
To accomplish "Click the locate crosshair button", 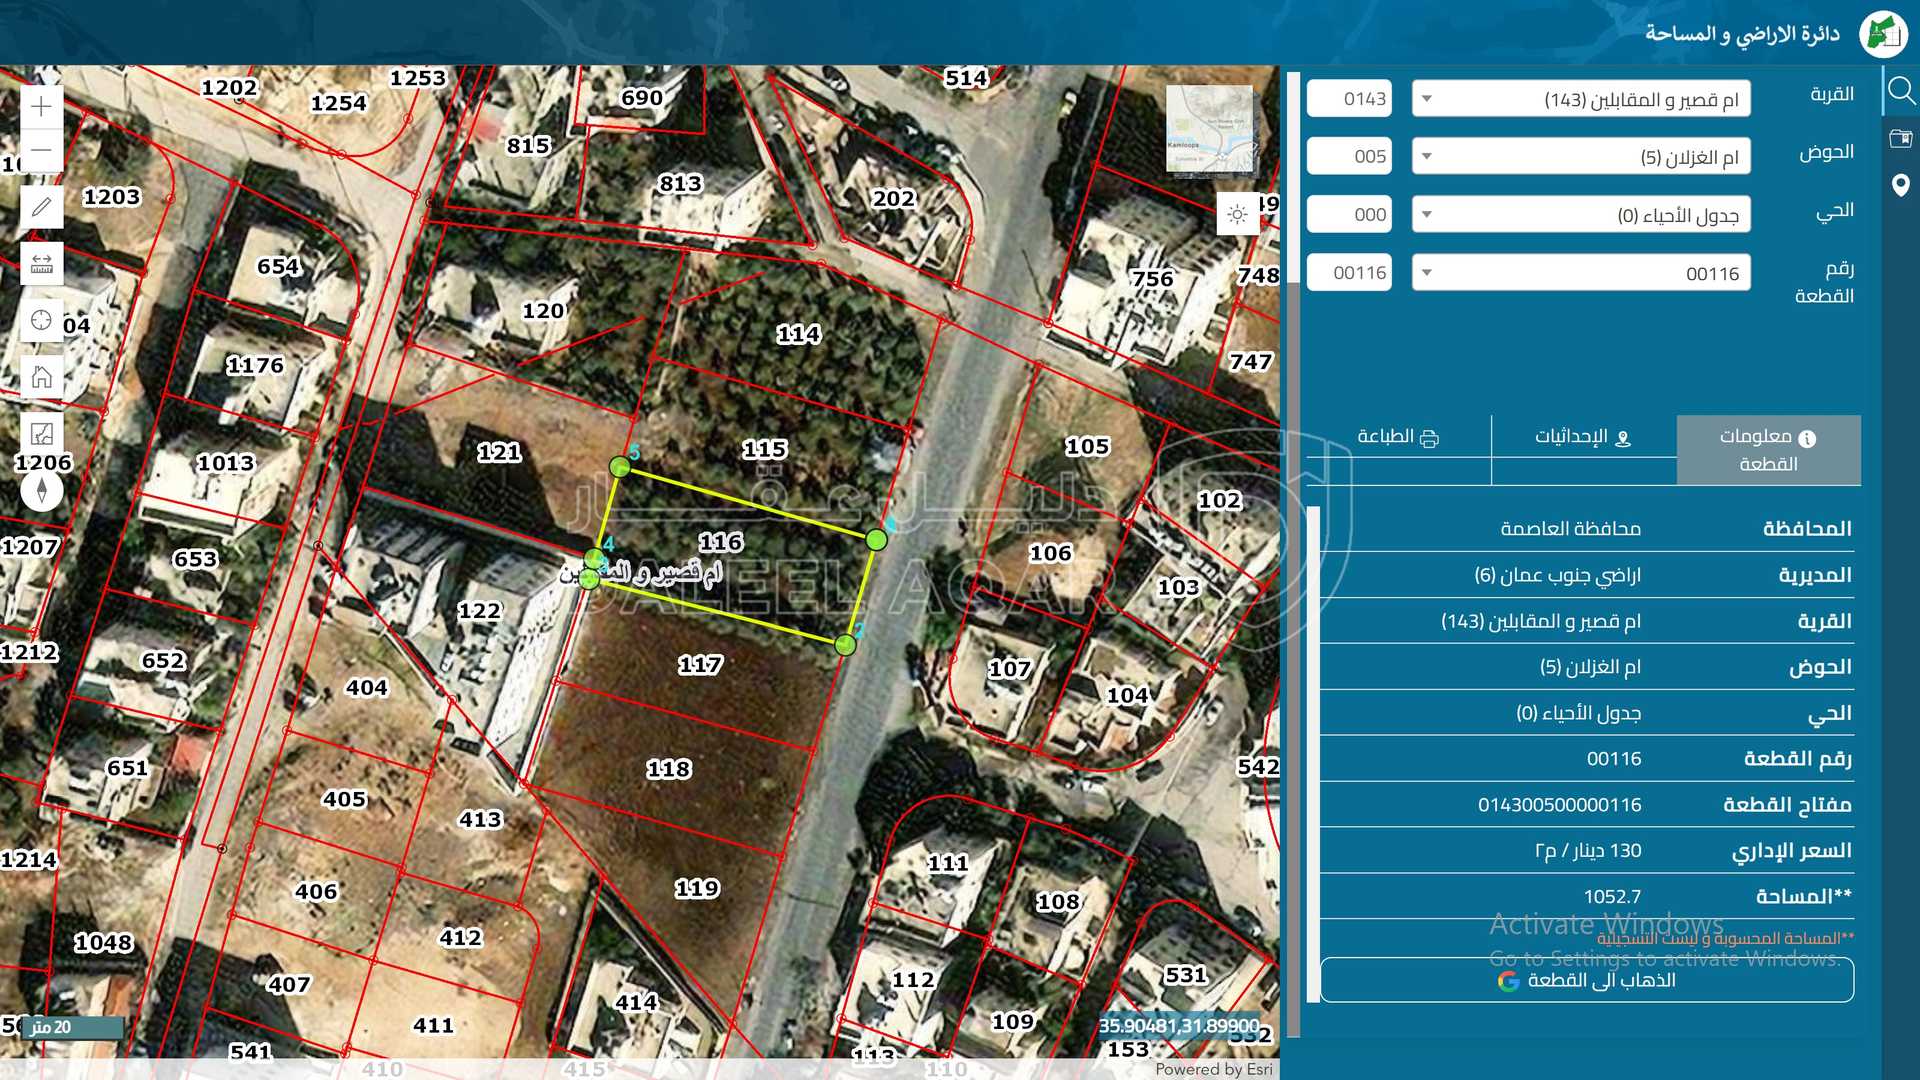I will point(41,320).
